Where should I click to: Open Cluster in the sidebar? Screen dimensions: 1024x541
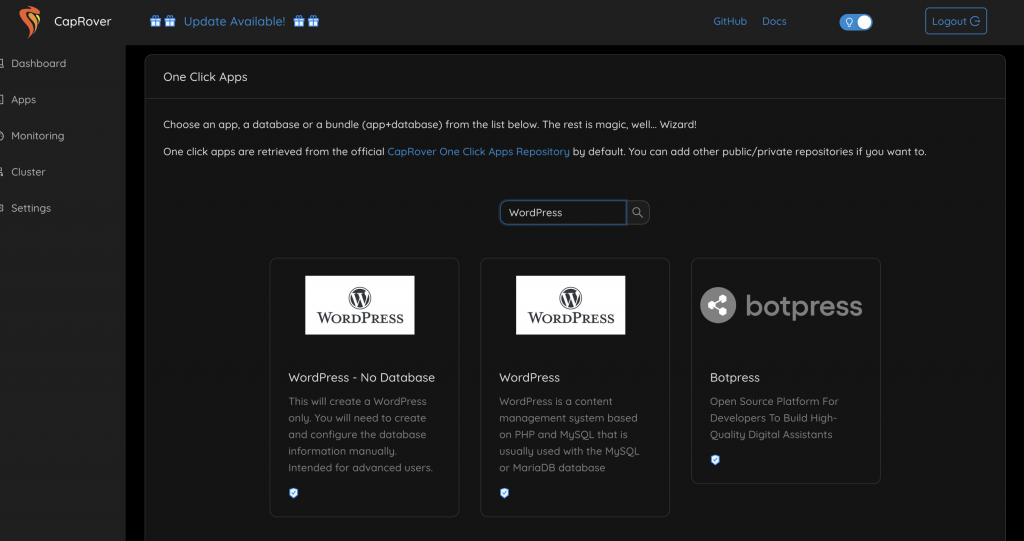pos(28,172)
